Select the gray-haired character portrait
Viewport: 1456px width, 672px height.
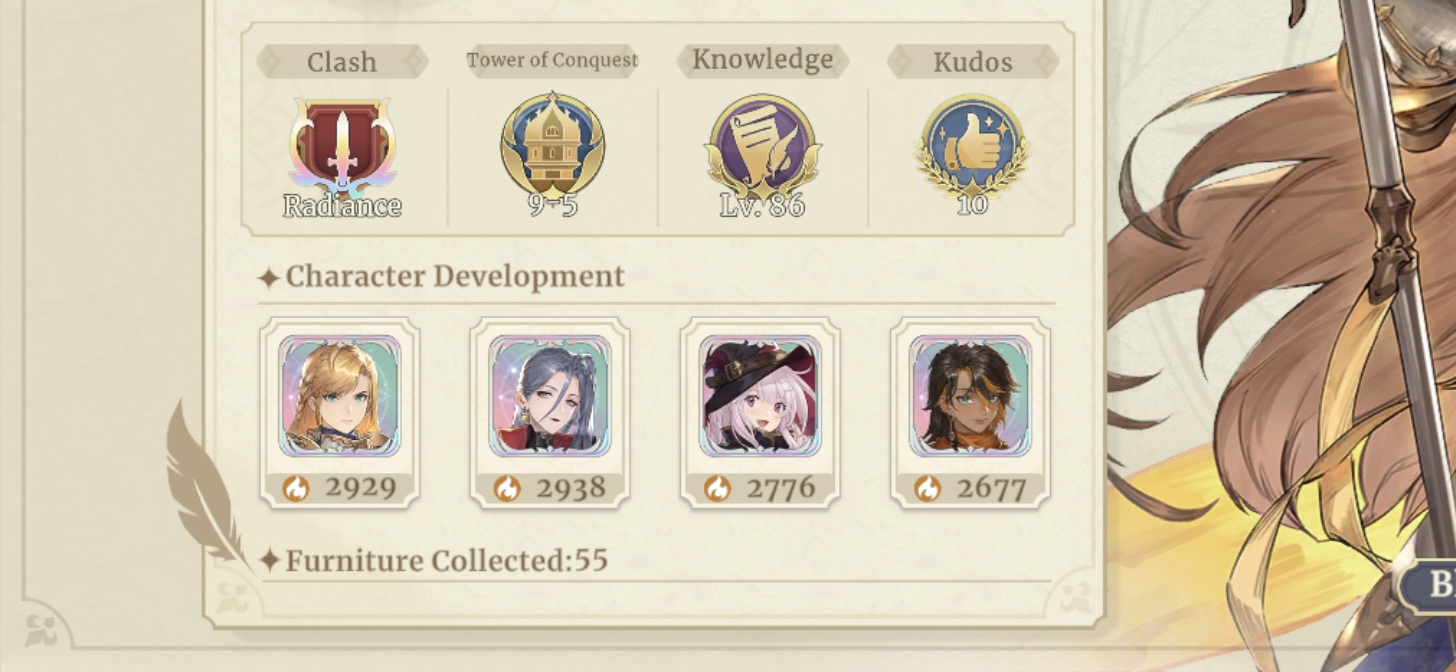[x=550, y=396]
